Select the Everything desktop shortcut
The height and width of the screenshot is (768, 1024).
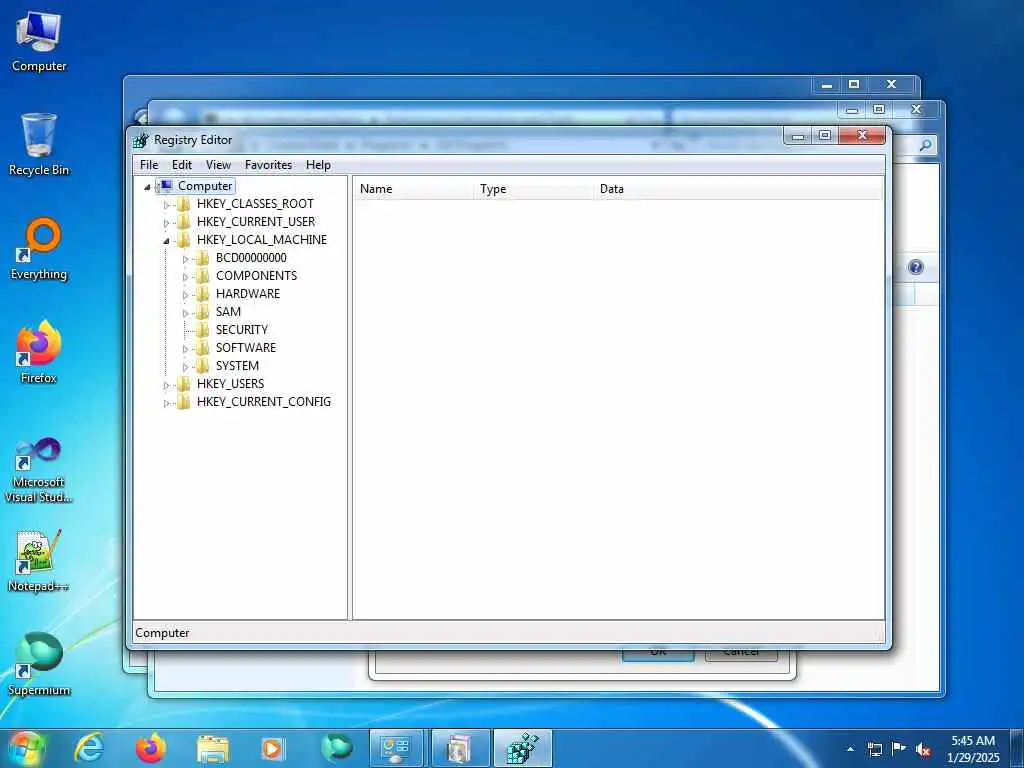coord(39,249)
